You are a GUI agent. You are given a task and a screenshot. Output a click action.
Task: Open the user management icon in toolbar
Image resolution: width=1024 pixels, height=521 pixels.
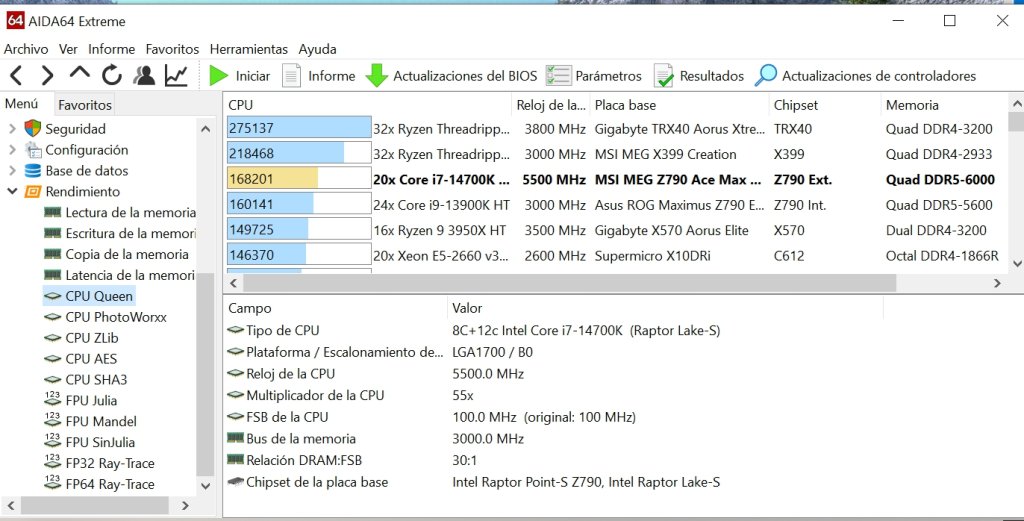(144, 76)
